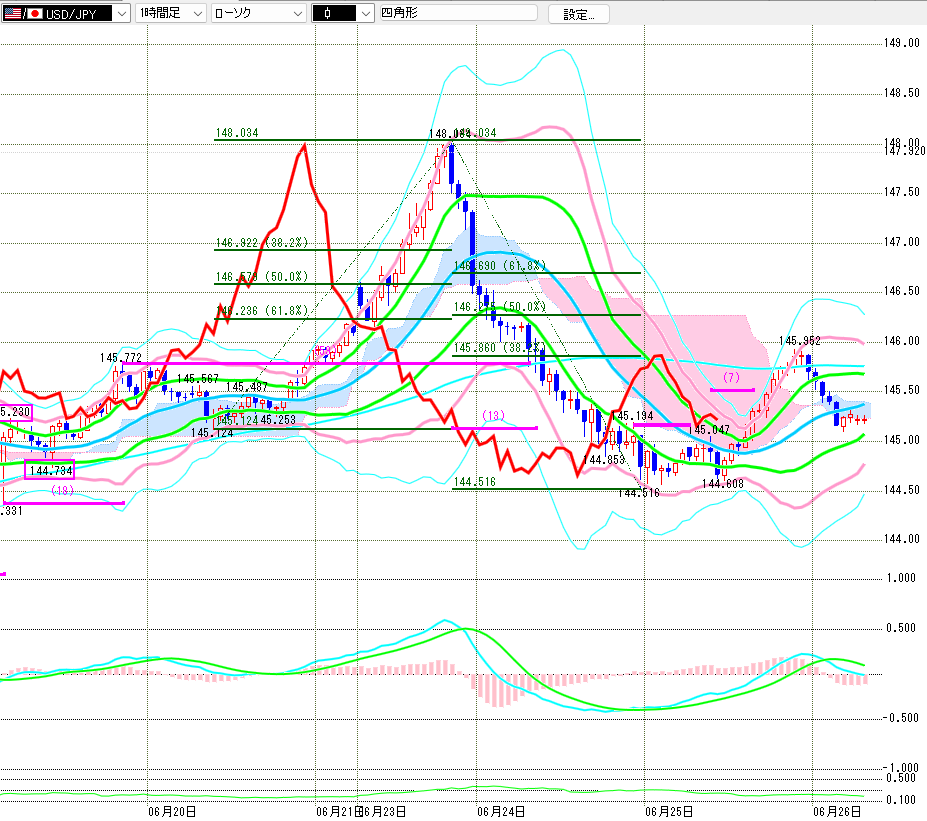Select the 149.00 price axis value

902,43
